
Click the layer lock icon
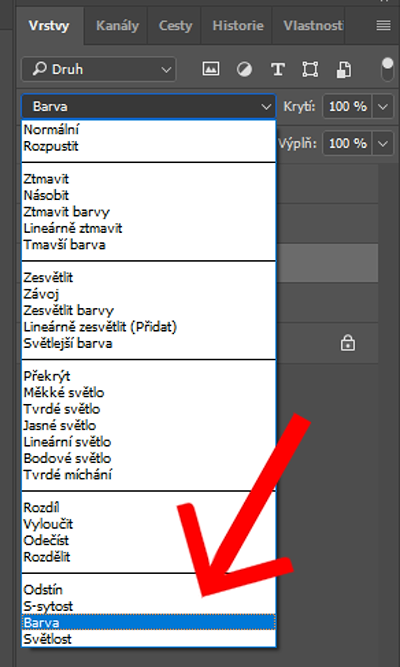coord(348,342)
